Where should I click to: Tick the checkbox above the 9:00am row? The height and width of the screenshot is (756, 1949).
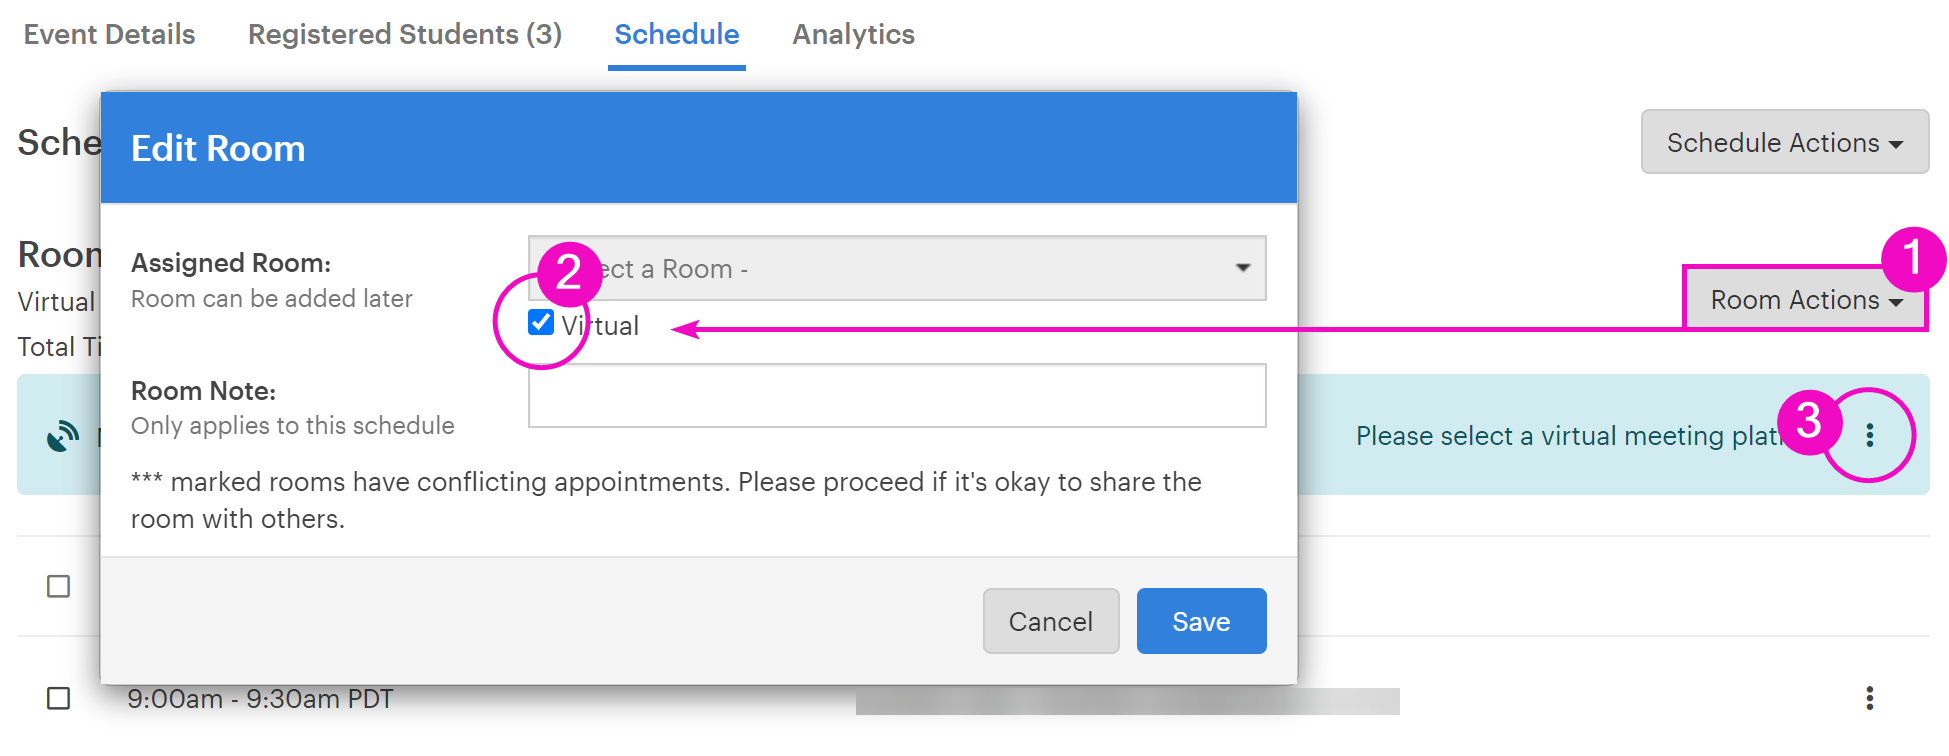tap(59, 586)
